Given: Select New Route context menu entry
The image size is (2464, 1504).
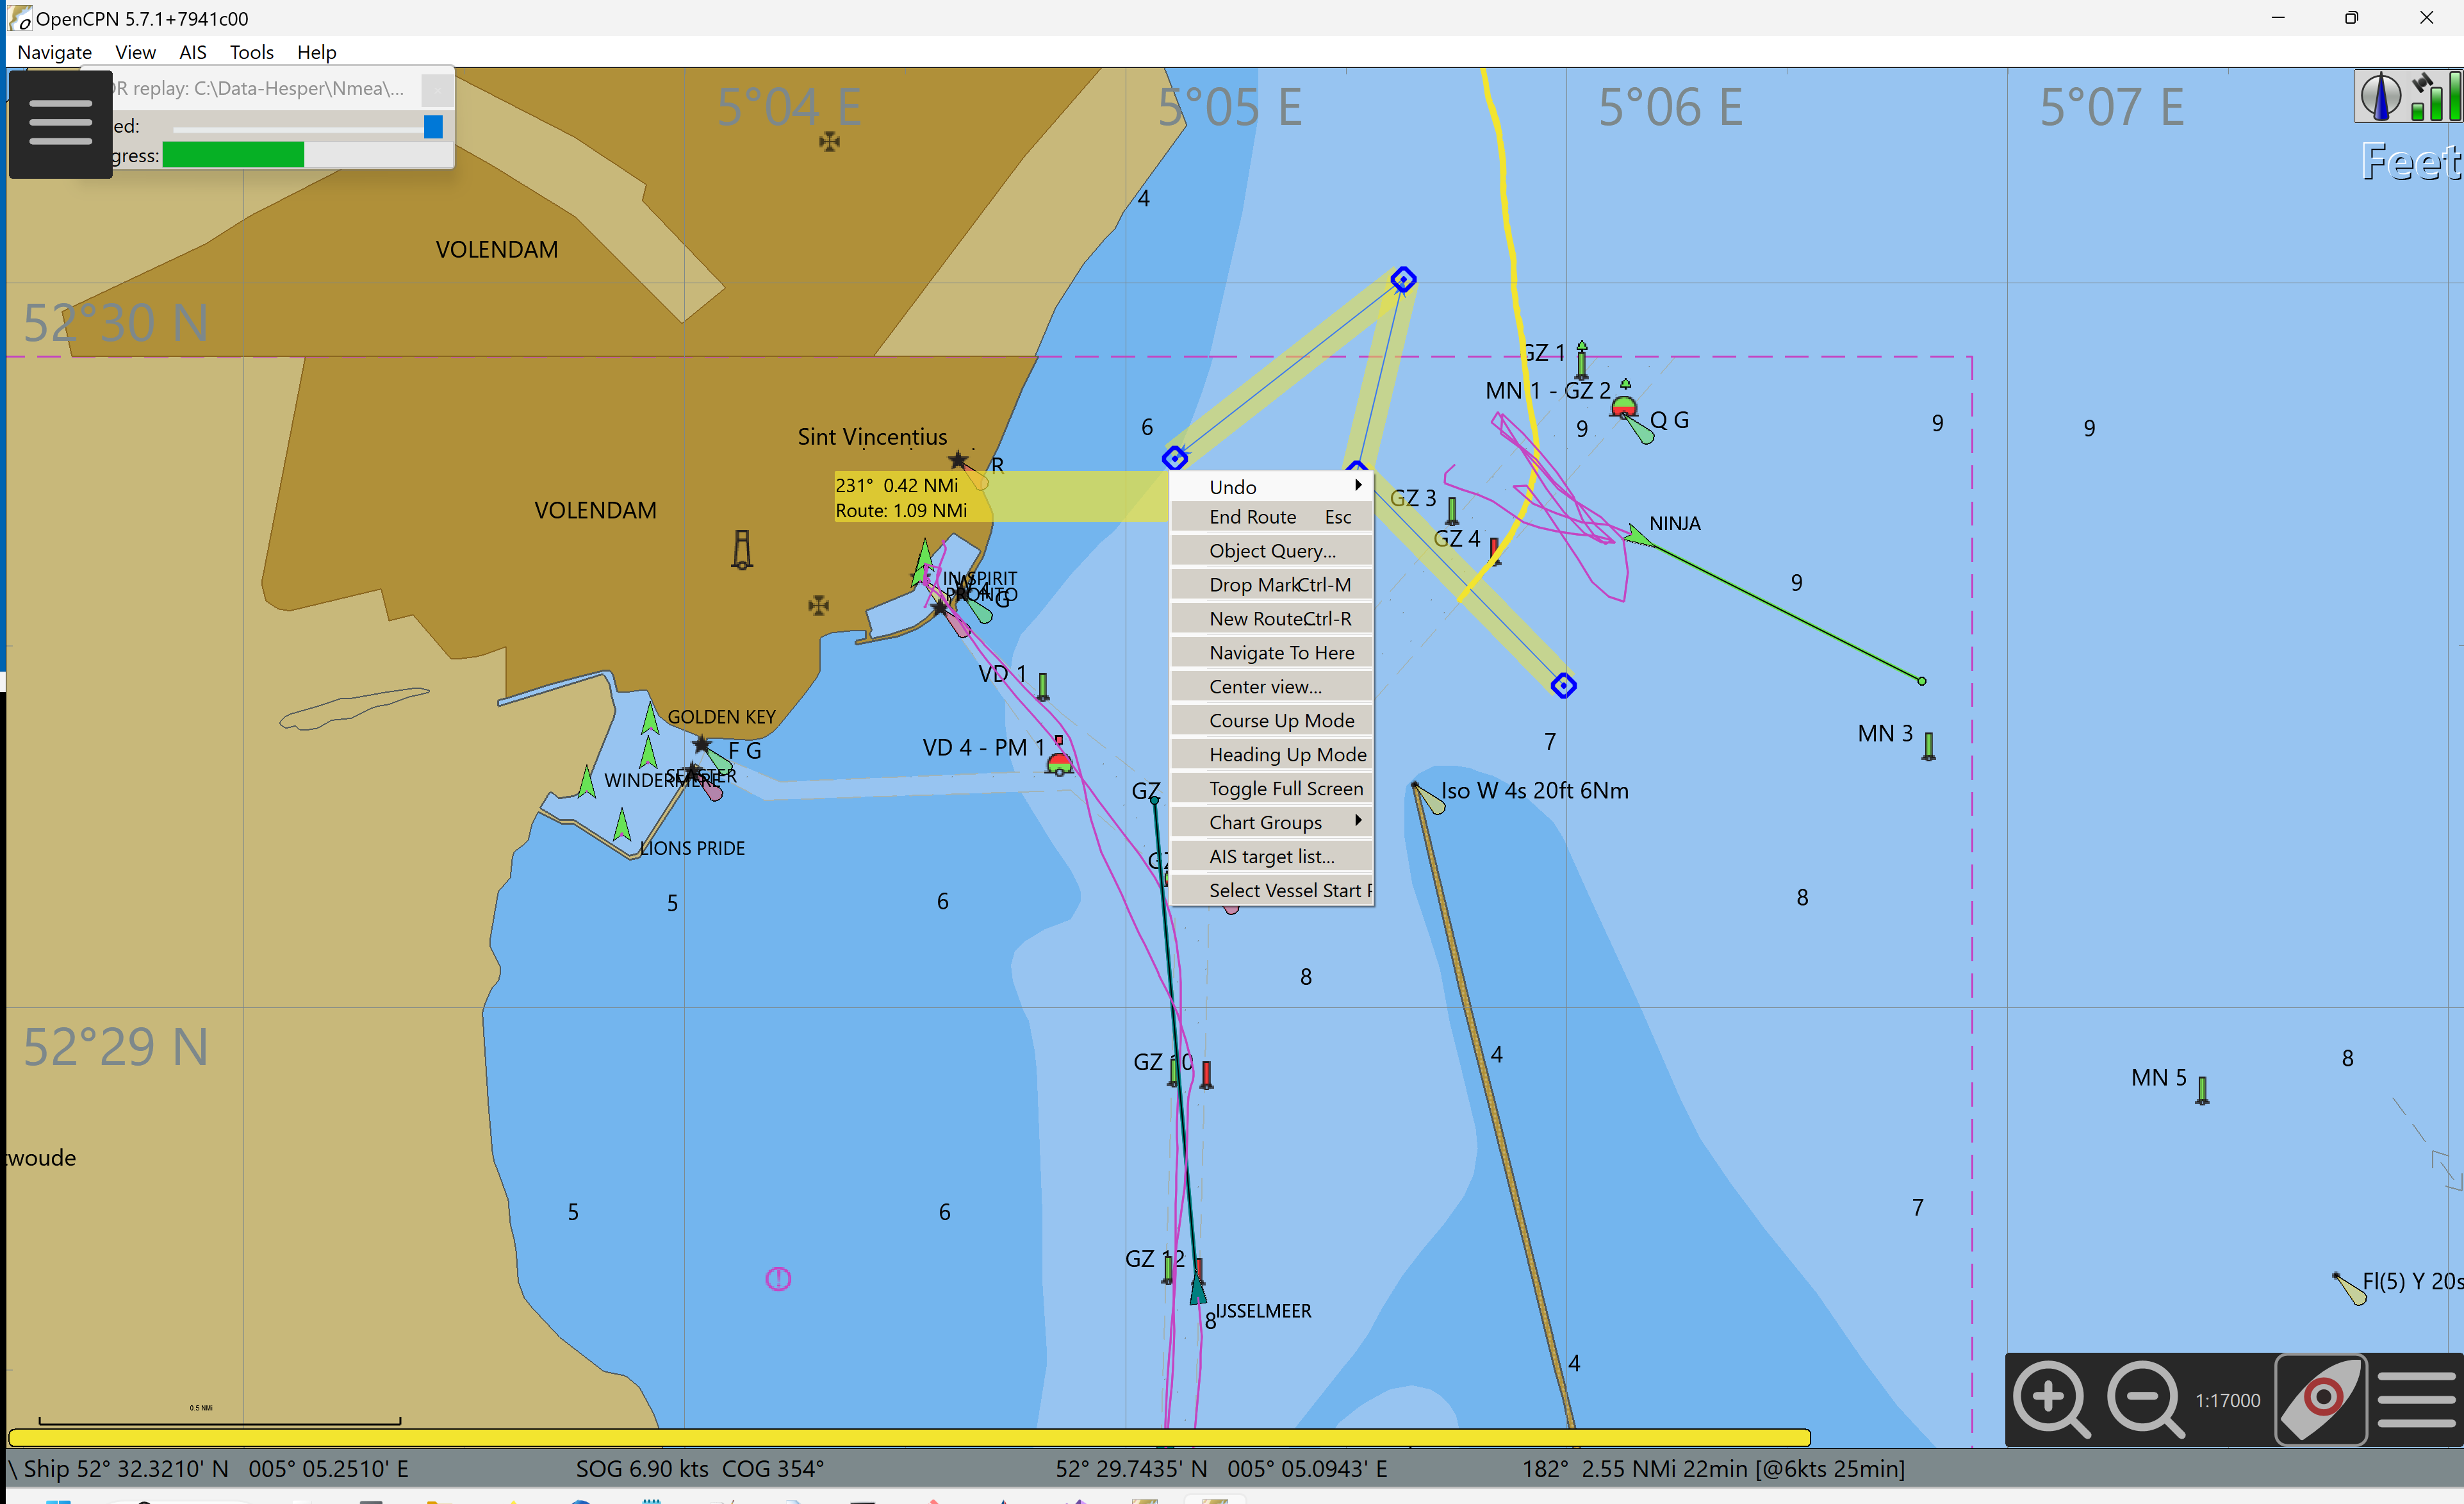Looking at the screenshot, I should tap(1271, 618).
